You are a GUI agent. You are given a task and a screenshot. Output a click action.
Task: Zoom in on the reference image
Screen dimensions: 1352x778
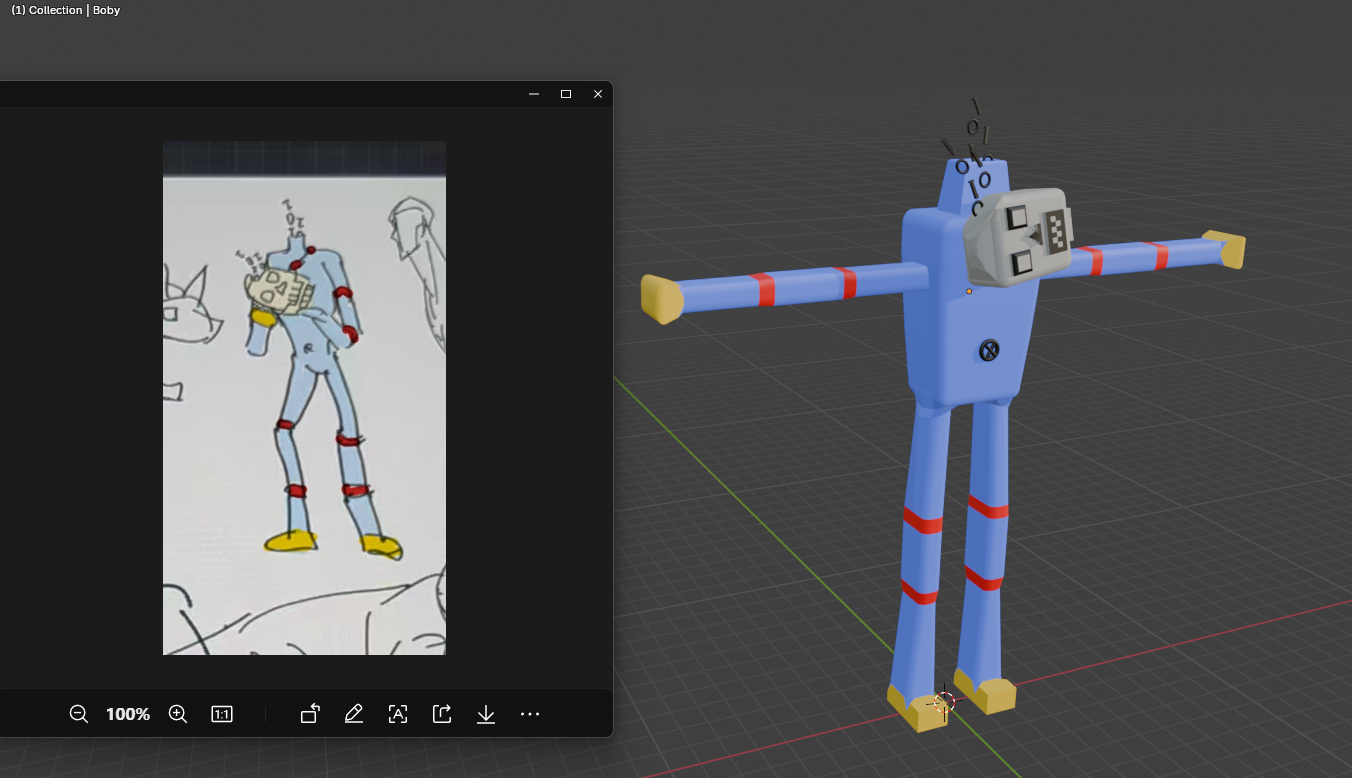[178, 714]
